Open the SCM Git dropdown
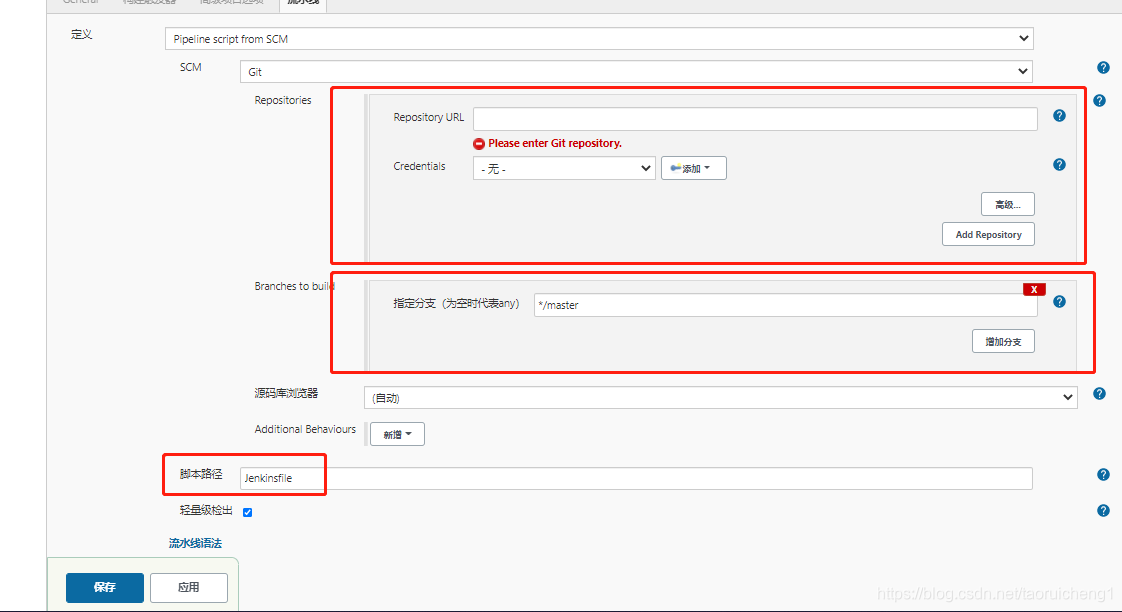This screenshot has height=612, width=1122. tap(636, 72)
